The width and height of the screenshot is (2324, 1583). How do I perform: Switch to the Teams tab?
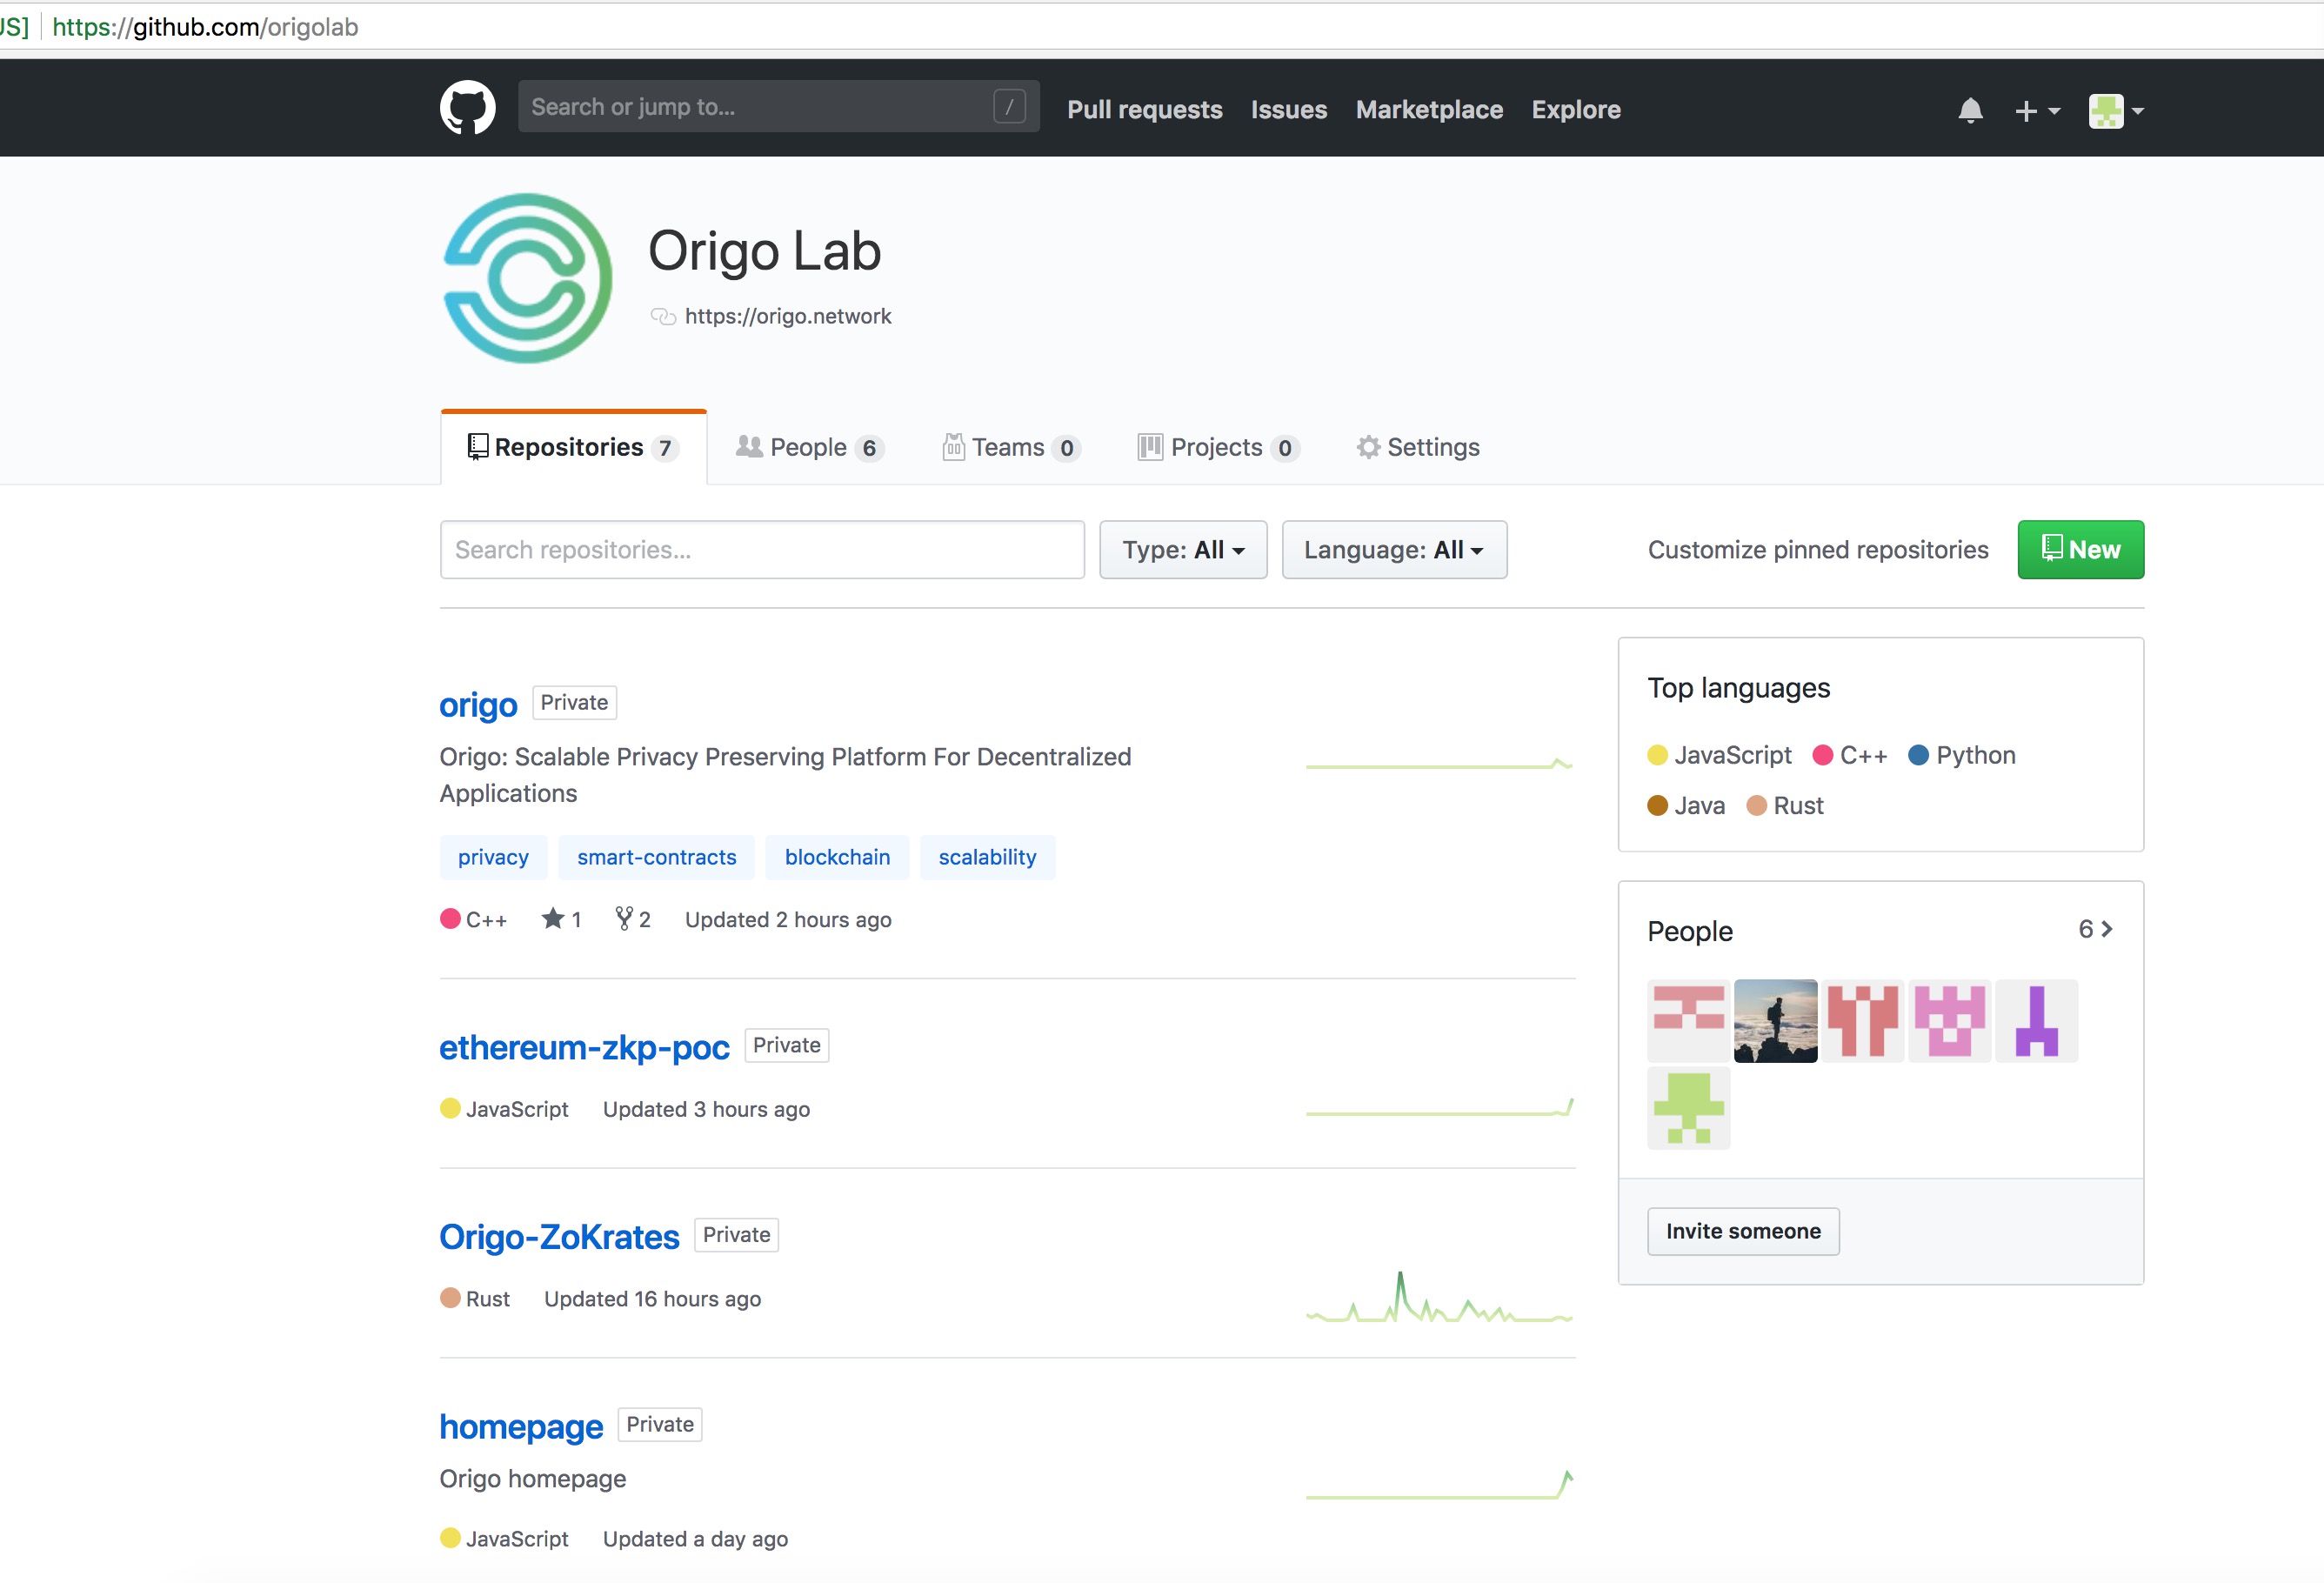click(1011, 447)
